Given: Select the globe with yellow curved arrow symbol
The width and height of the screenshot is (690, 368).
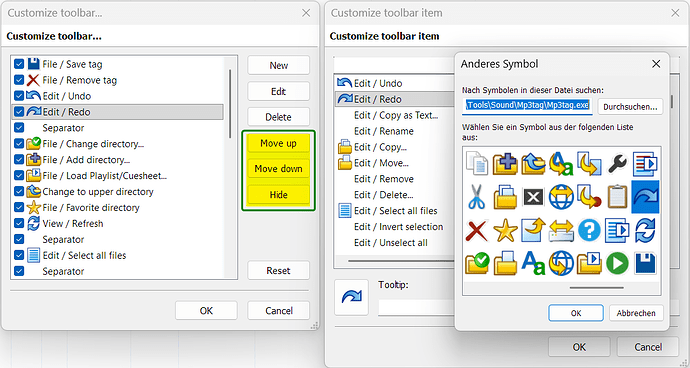Looking at the screenshot, I should [561, 263].
